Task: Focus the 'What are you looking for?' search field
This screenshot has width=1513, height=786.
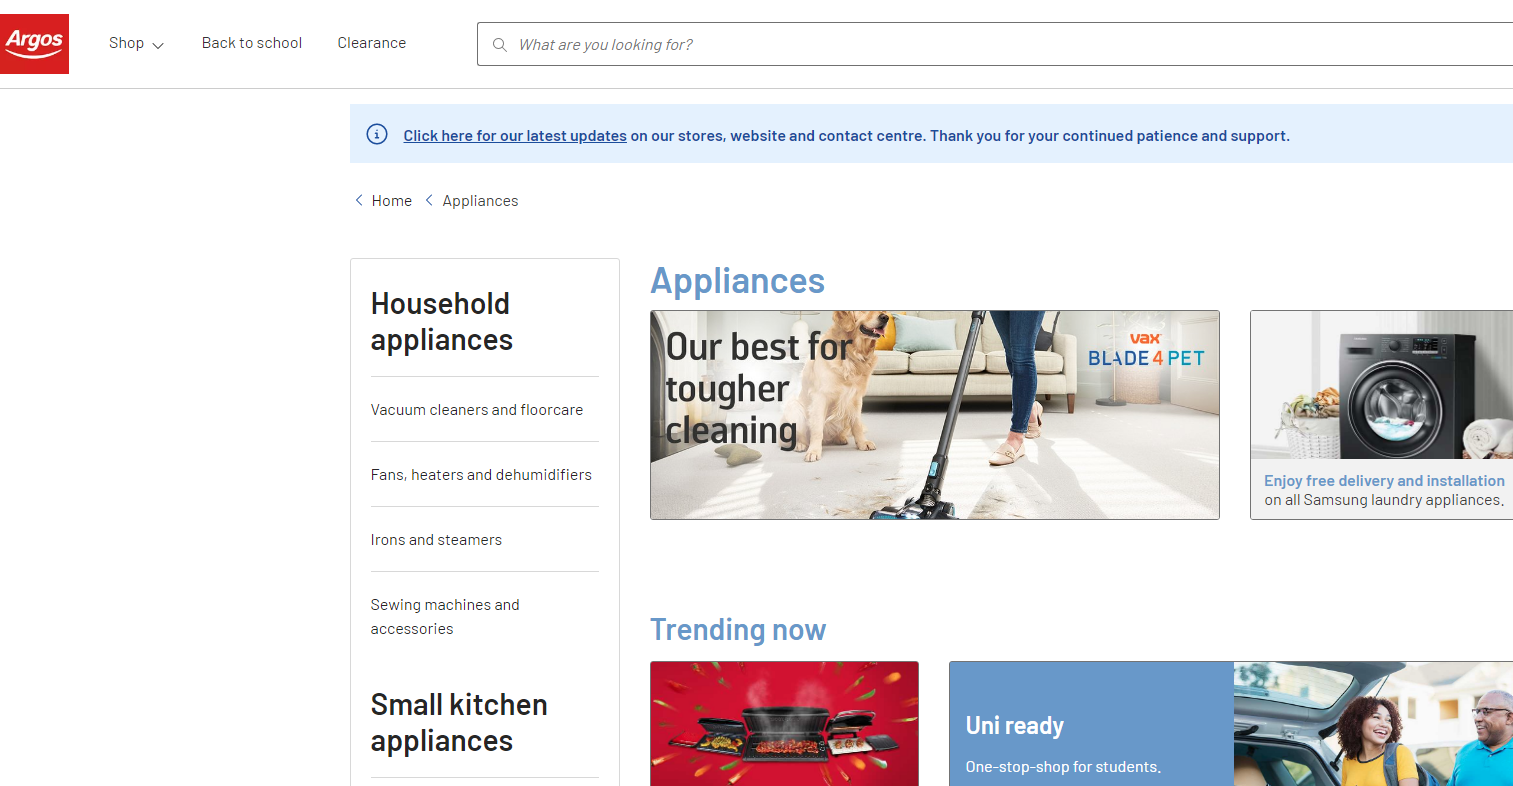Action: pos(995,44)
